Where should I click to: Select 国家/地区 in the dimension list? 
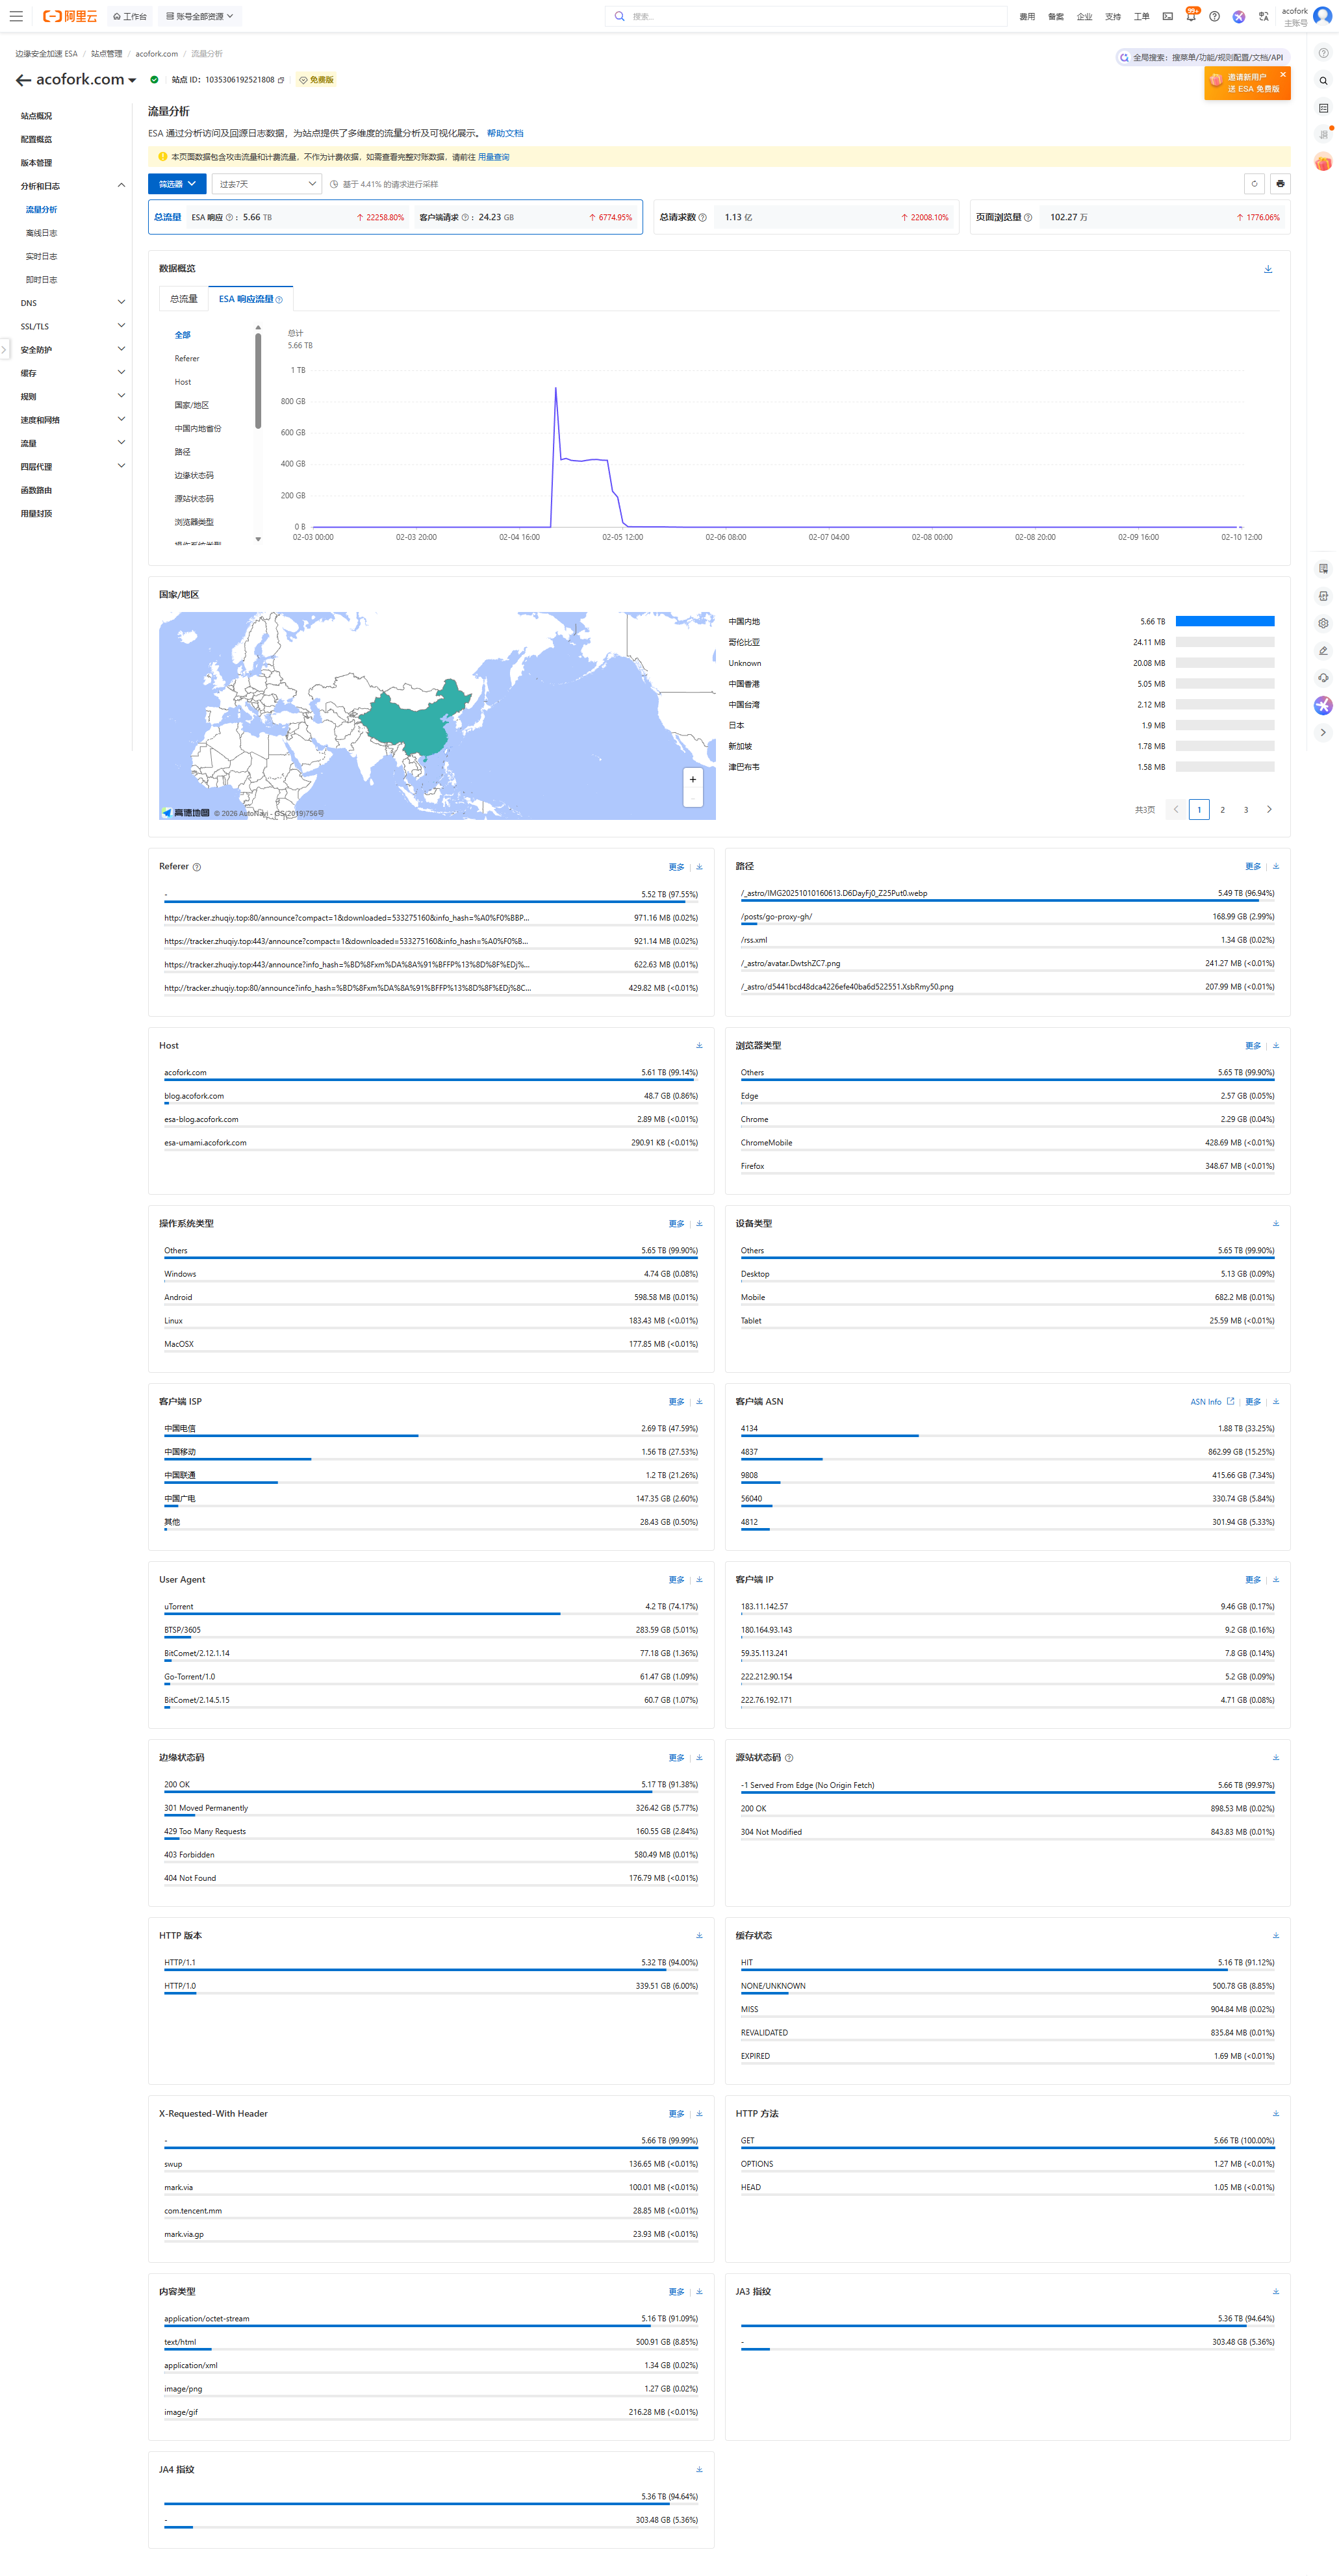click(x=192, y=405)
